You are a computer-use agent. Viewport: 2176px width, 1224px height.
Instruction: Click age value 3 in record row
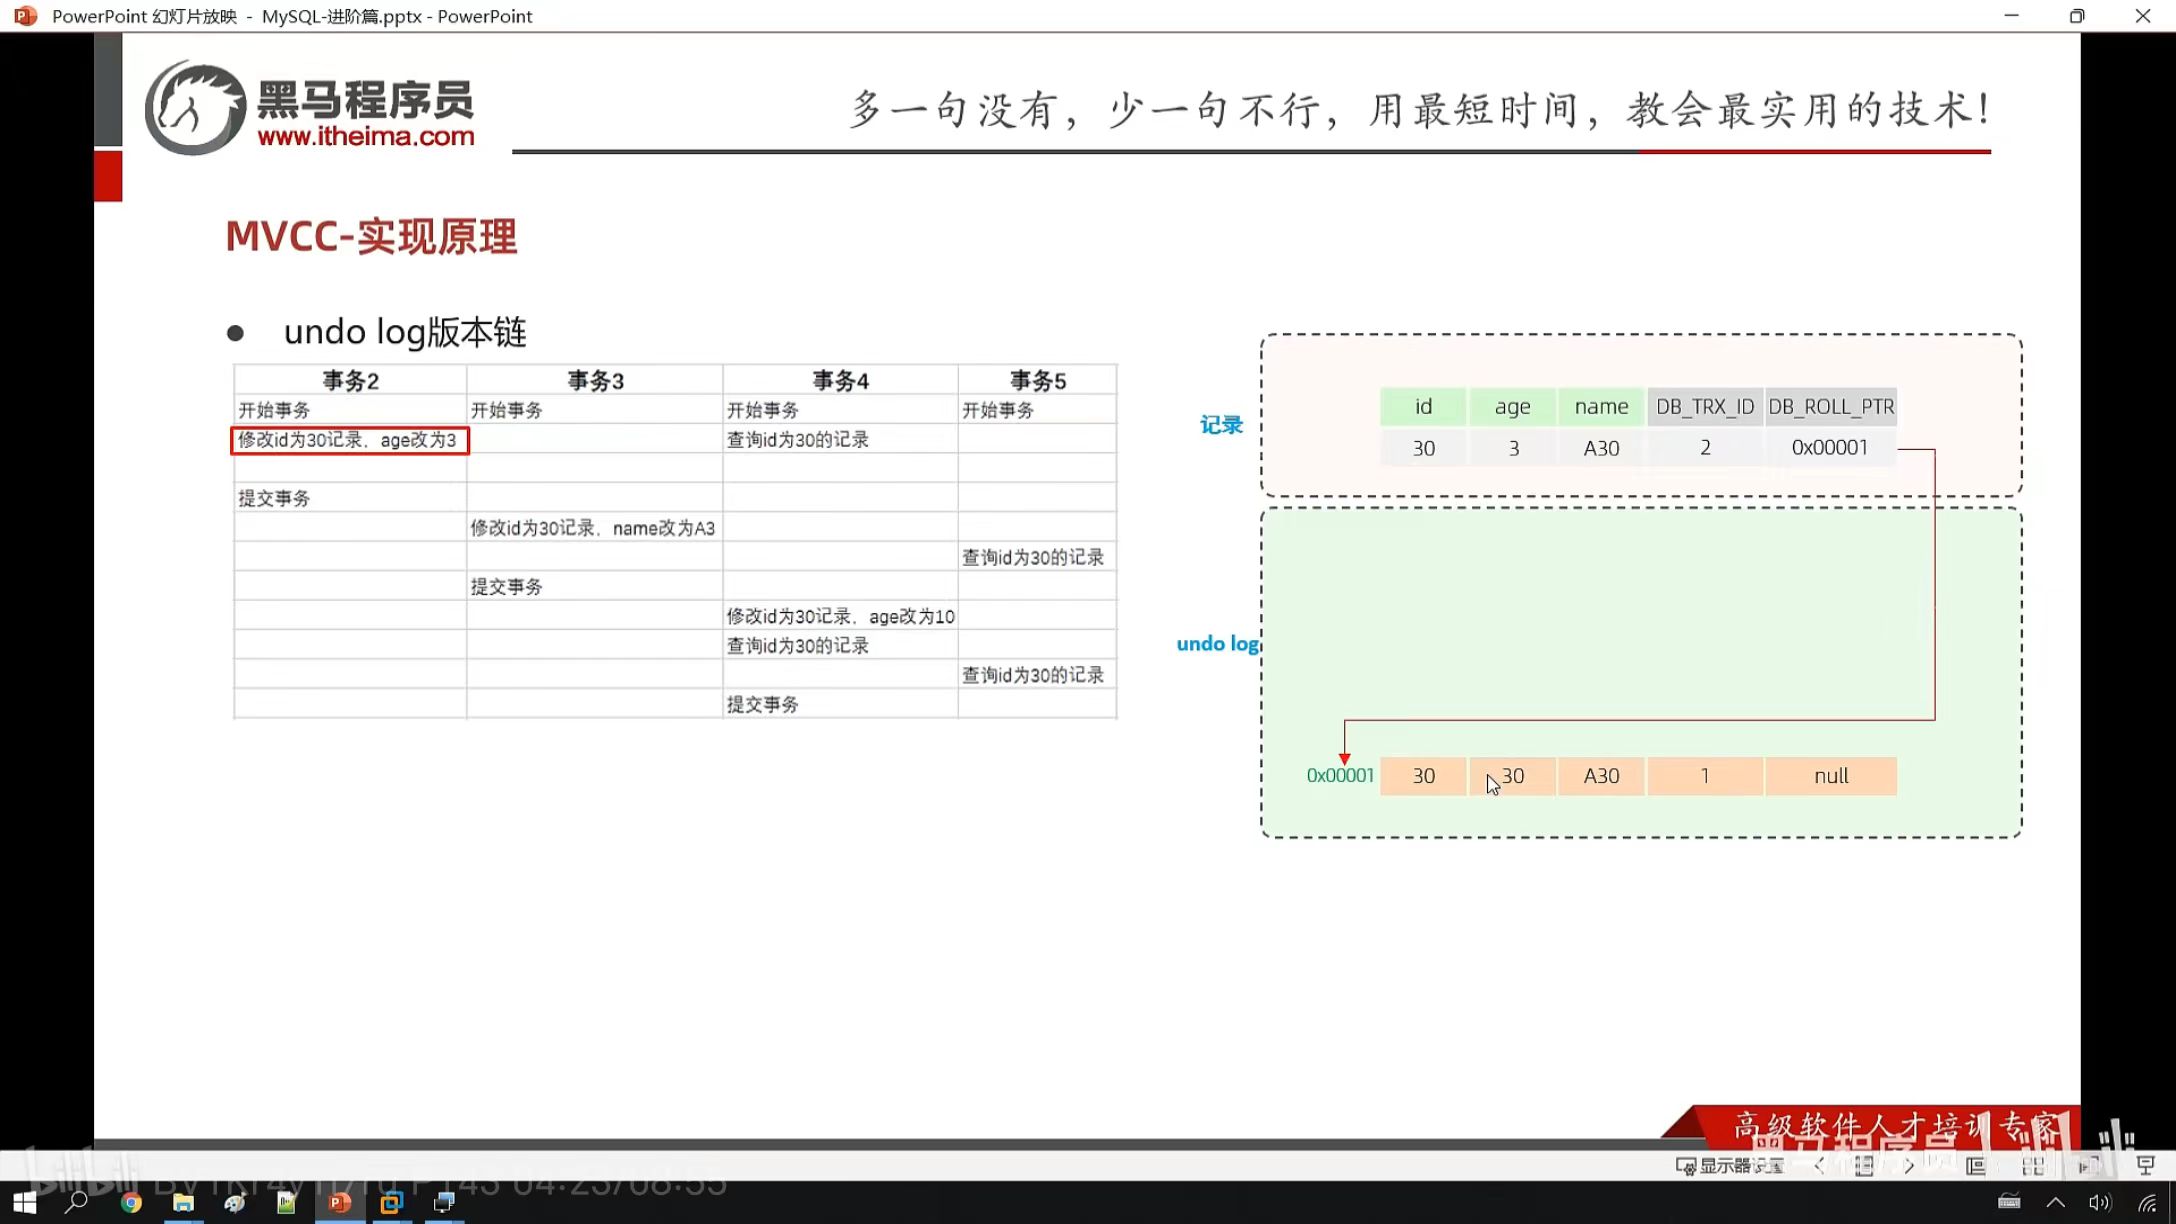(1513, 448)
